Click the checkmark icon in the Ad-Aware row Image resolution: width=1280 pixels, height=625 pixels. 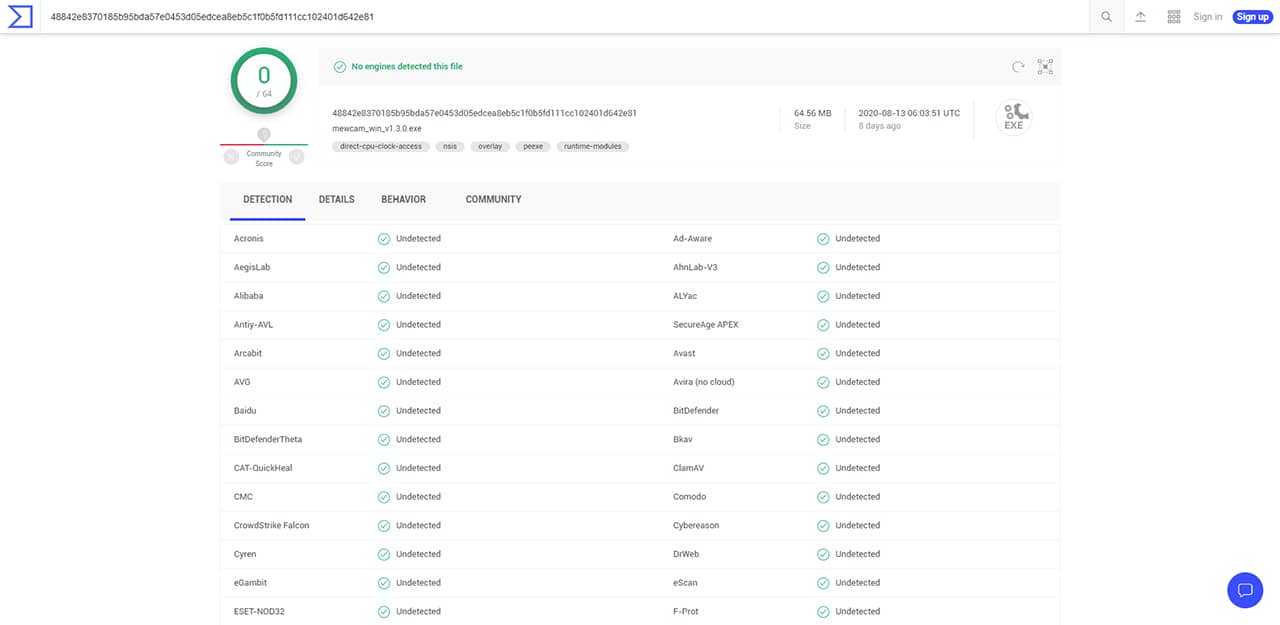[823, 239]
